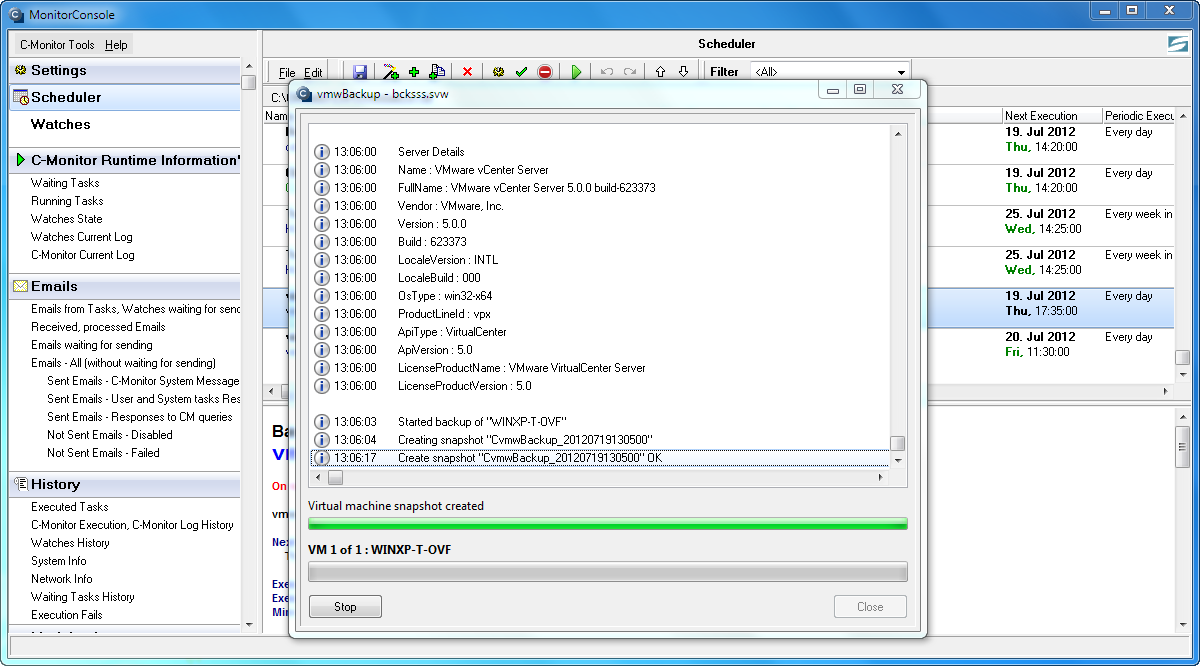Click the History notepad icon

click(x=20, y=484)
